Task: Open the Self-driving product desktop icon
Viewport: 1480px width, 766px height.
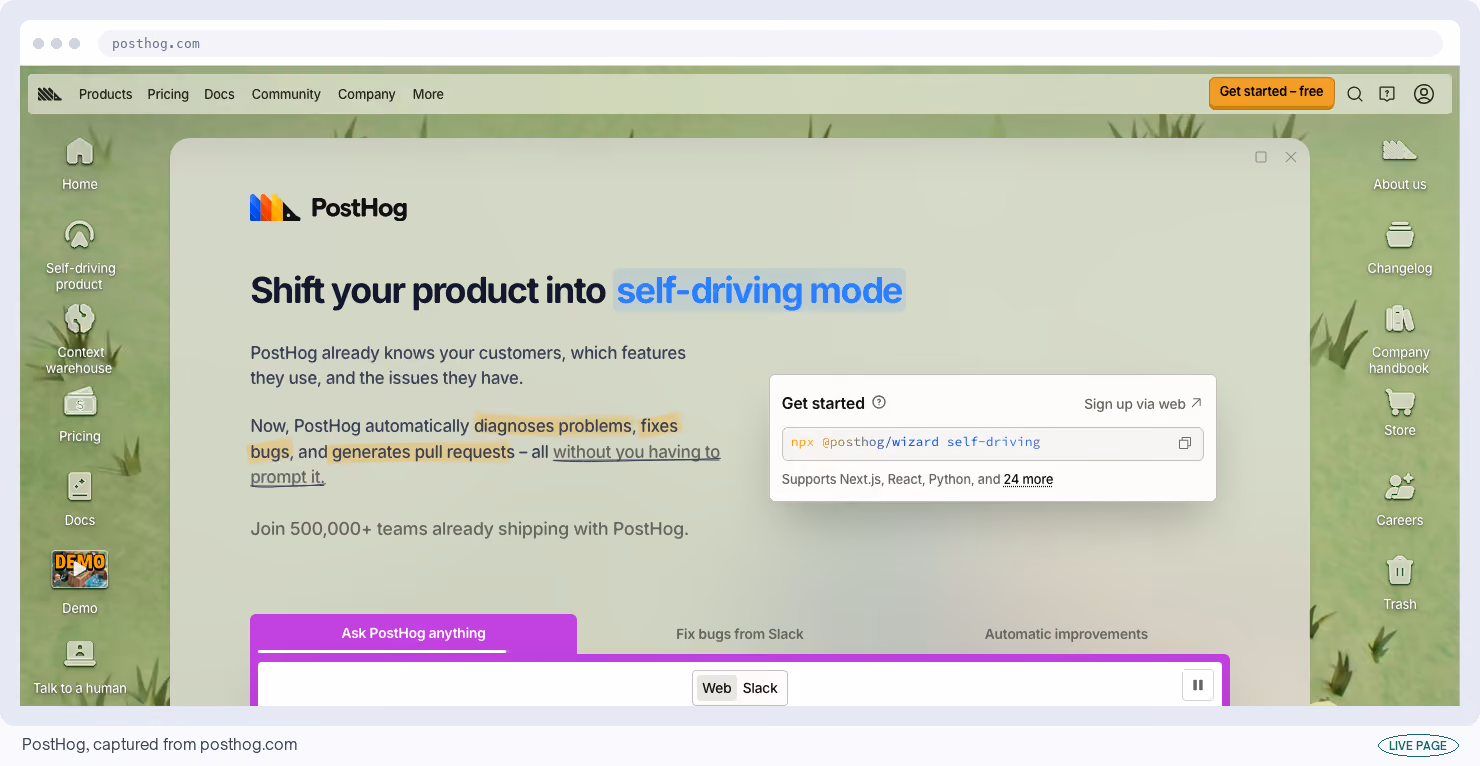Action: [x=80, y=236]
